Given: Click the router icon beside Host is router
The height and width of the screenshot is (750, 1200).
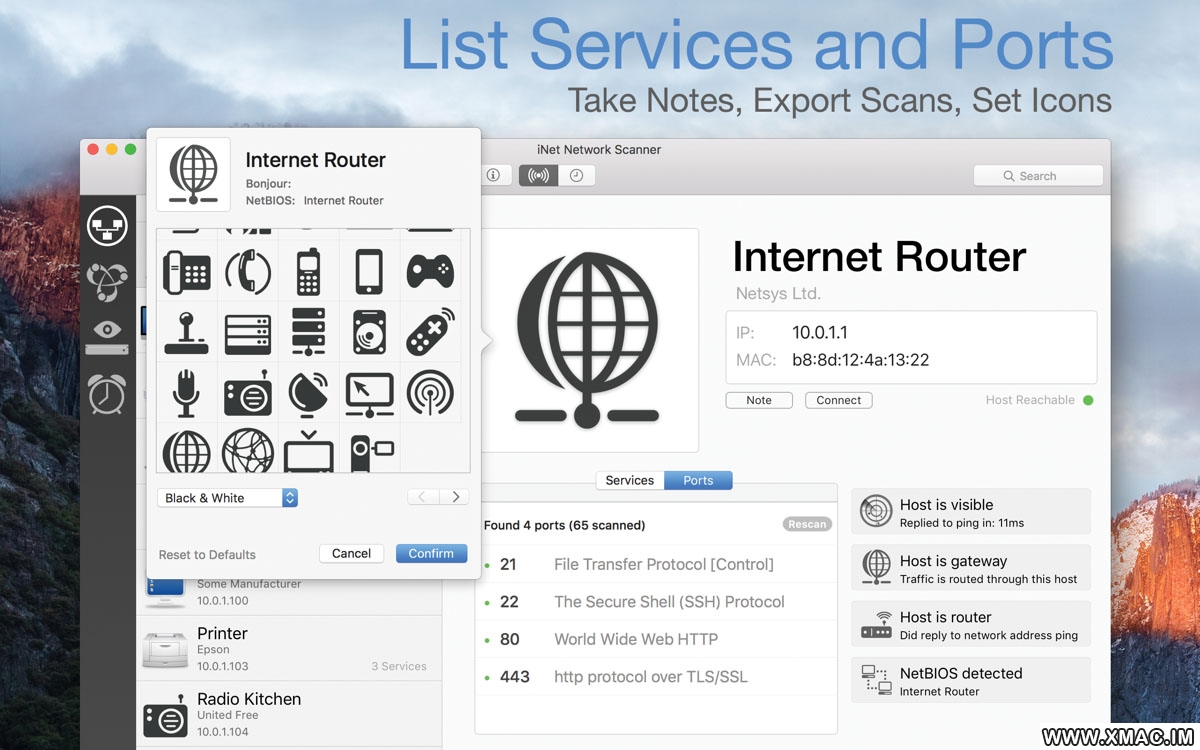Looking at the screenshot, I should [876, 625].
